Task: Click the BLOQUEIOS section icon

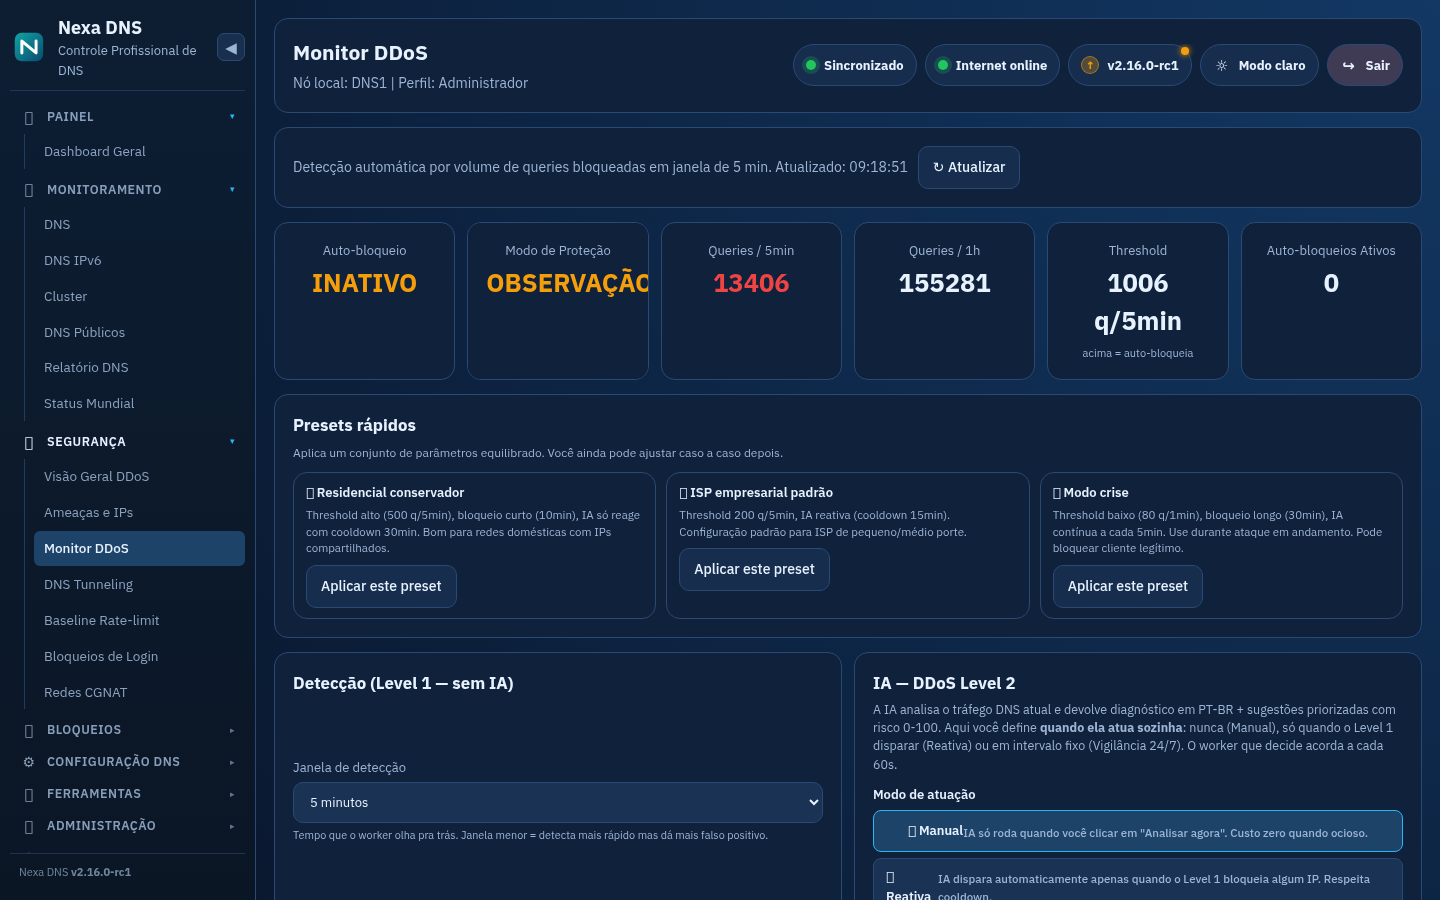Action: click(29, 731)
